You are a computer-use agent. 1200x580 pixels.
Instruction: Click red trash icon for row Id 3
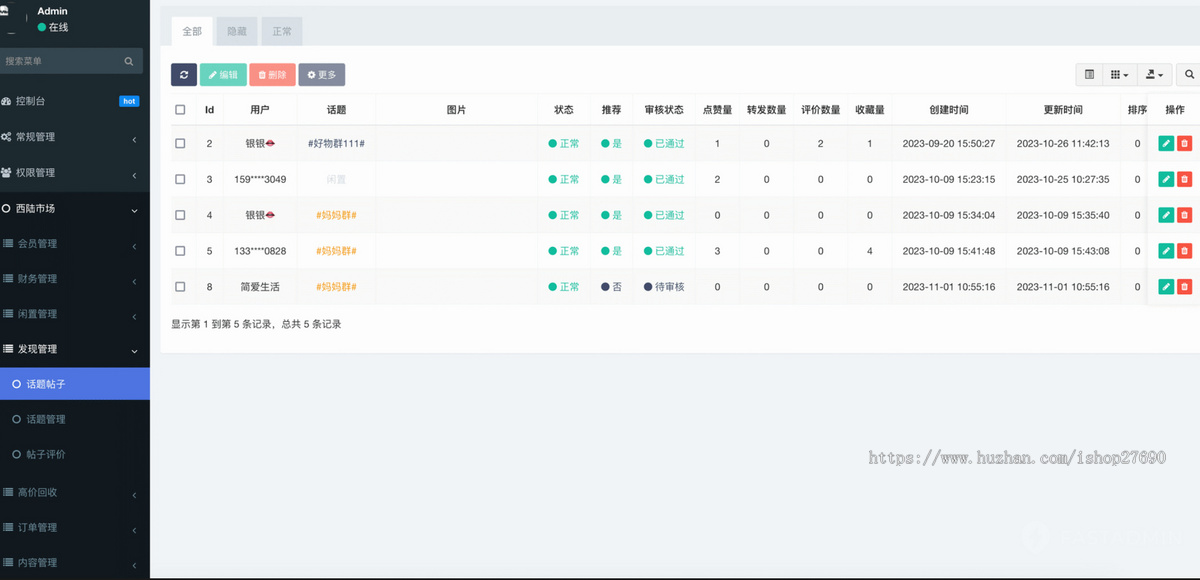coord(1184,179)
